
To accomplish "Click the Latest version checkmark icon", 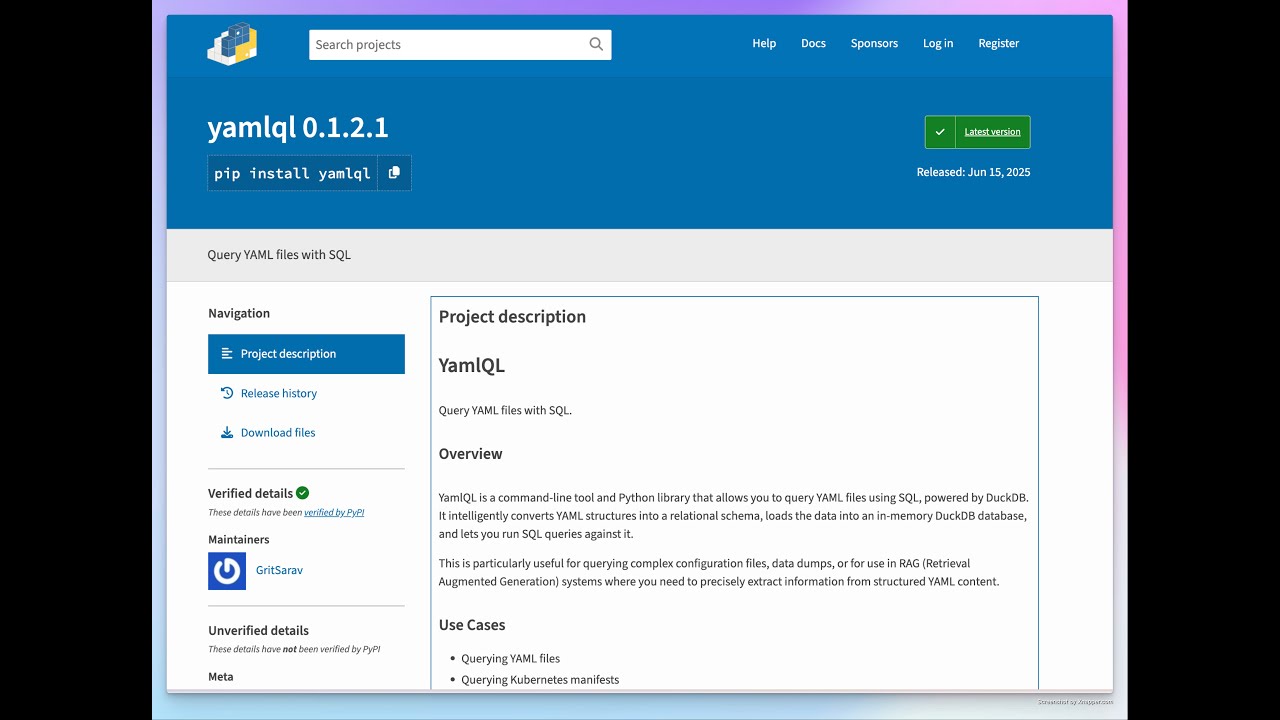I will [x=940, y=132].
